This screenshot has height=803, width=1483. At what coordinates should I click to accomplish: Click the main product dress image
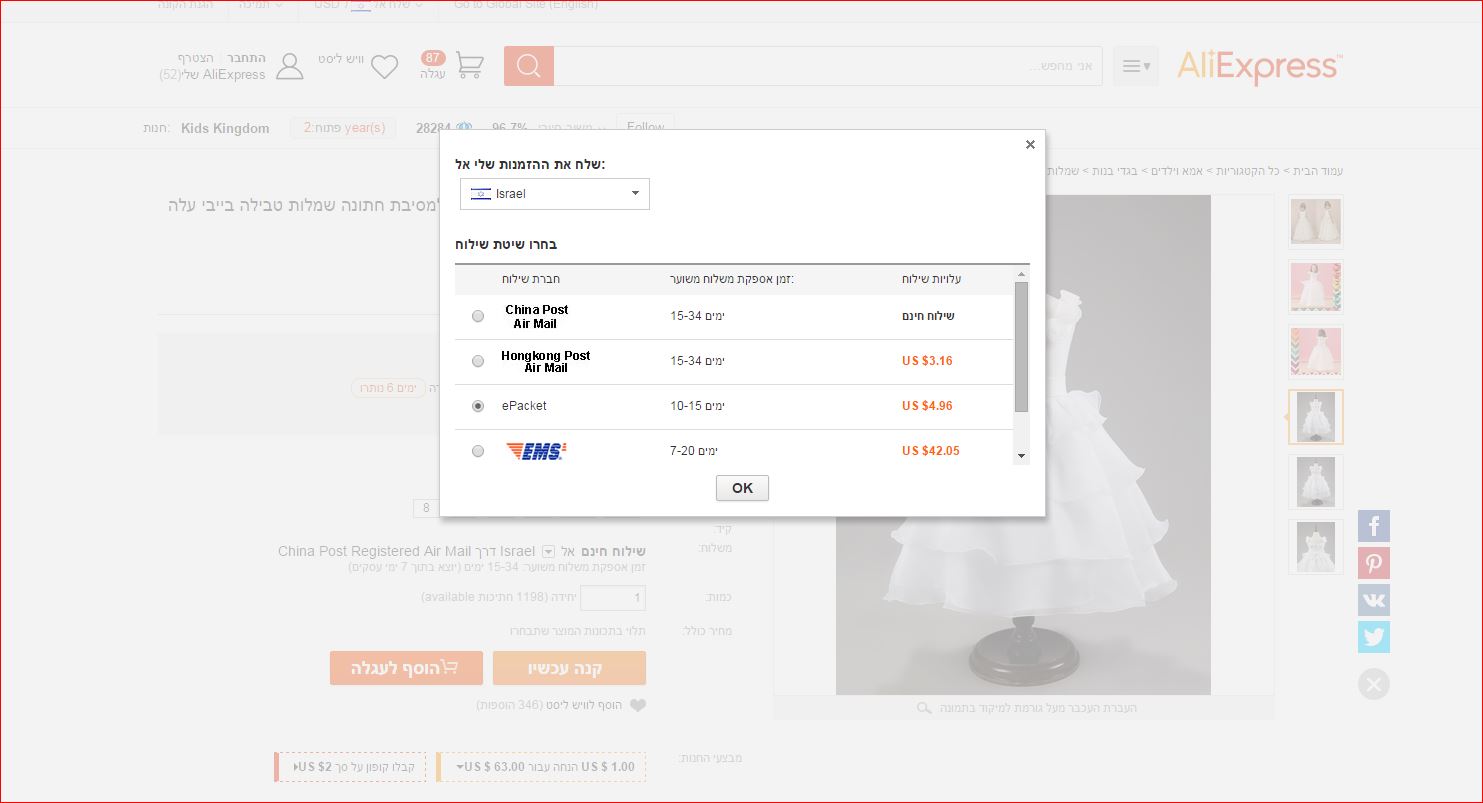tap(1023, 445)
